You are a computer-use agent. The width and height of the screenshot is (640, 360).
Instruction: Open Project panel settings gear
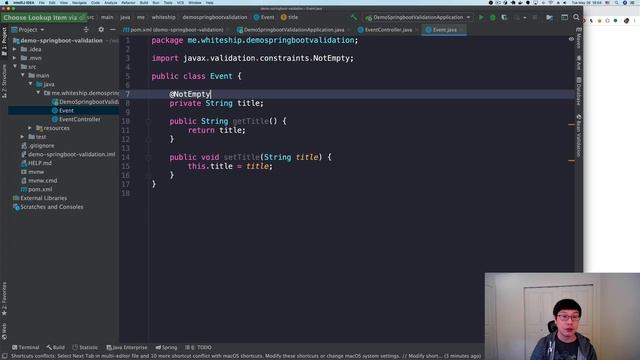(x=101, y=29)
